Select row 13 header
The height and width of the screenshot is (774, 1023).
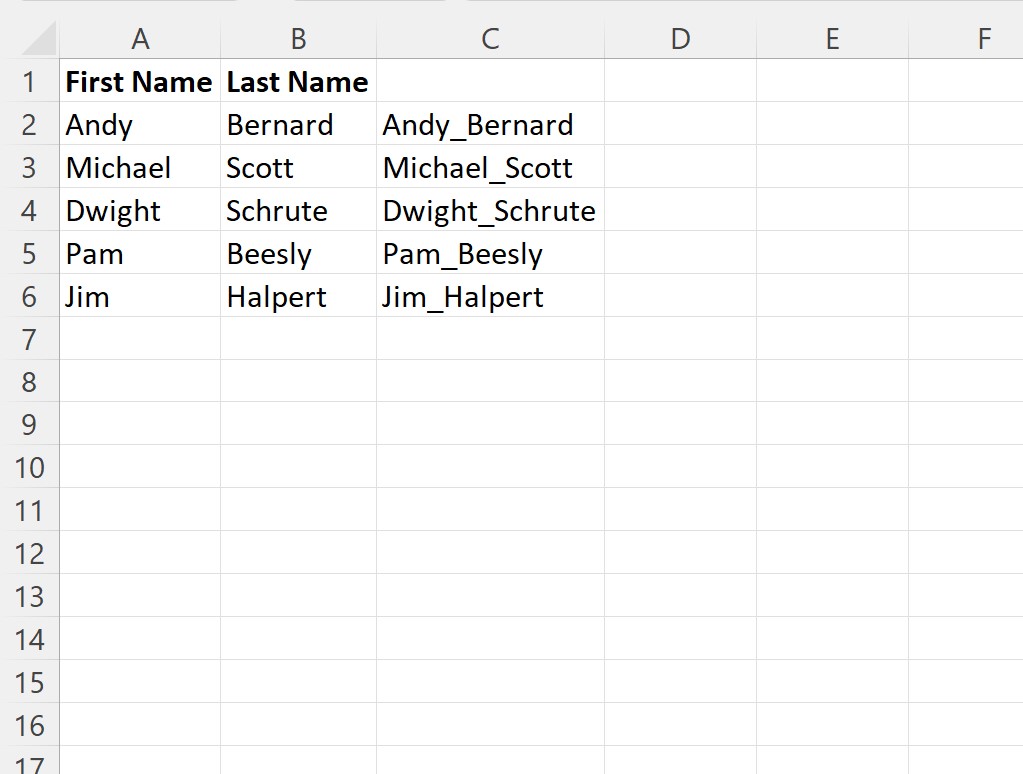pos(29,597)
